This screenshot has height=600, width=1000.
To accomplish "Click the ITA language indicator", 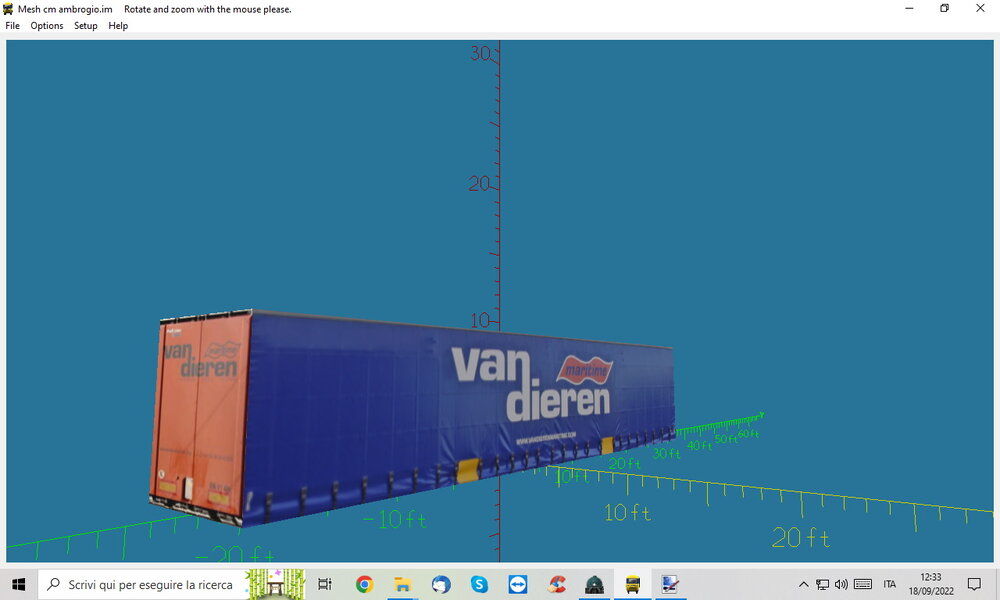I will [890, 584].
